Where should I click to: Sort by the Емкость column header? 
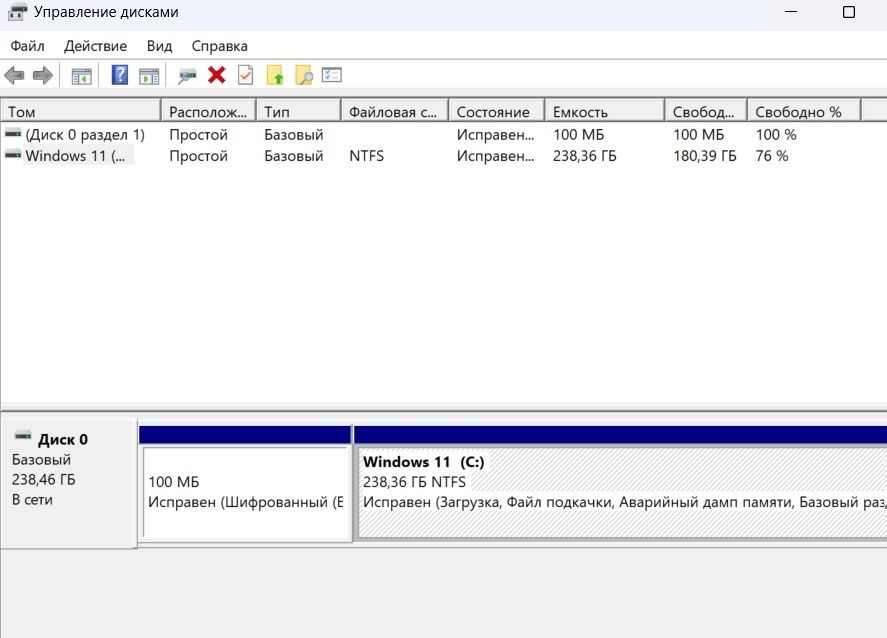pyautogui.click(x=605, y=111)
